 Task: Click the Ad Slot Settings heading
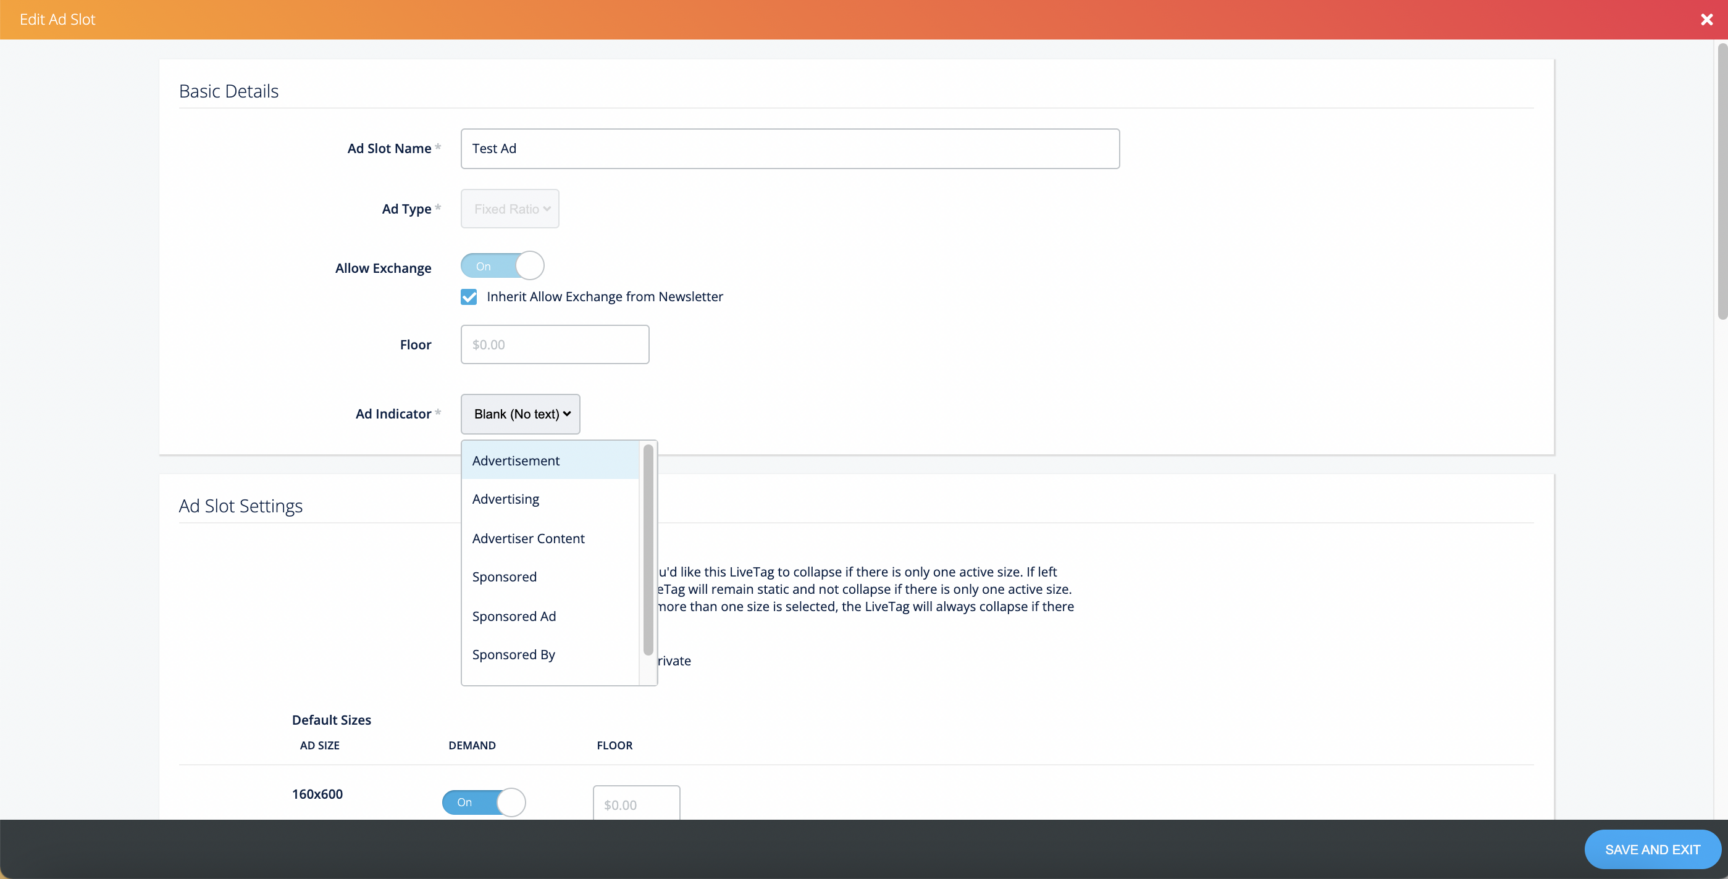pos(241,506)
